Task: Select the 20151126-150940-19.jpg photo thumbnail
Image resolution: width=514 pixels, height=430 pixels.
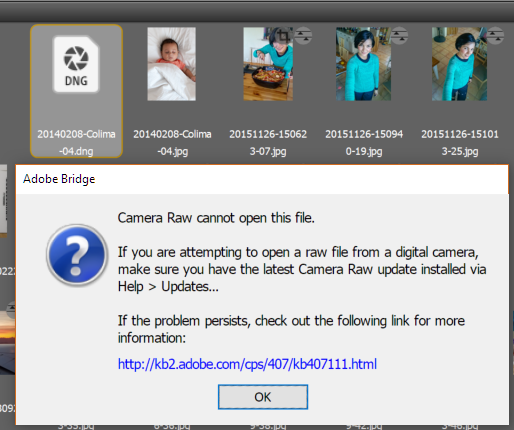Action: pyautogui.click(x=363, y=64)
